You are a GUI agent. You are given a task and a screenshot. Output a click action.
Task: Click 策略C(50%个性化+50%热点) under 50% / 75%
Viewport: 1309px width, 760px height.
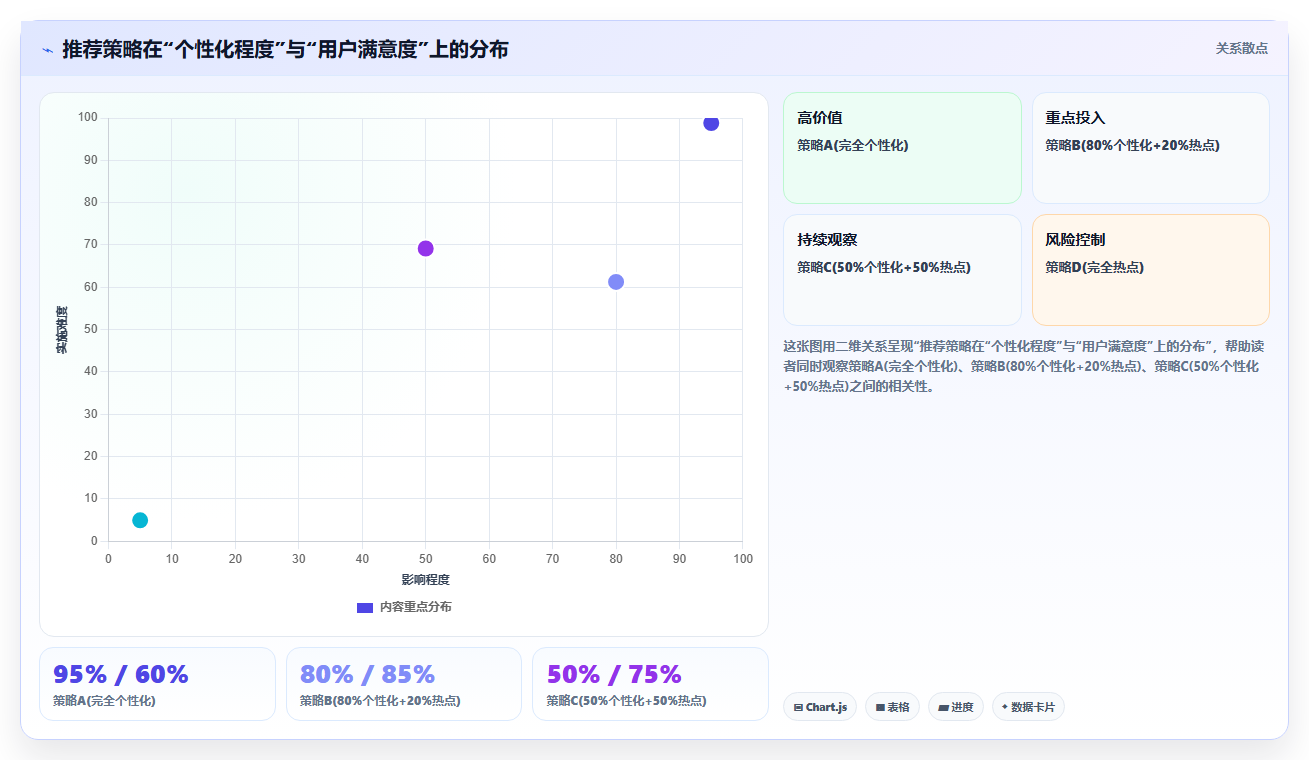[x=626, y=701]
